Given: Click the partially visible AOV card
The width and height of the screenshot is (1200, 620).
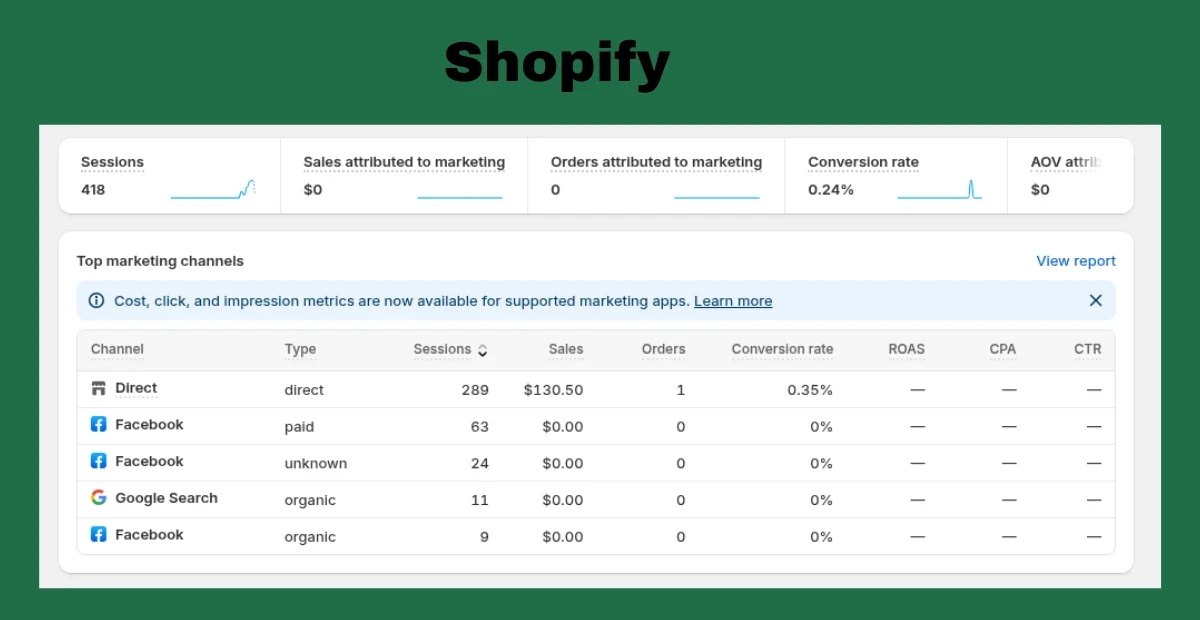Looking at the screenshot, I should point(1068,176).
